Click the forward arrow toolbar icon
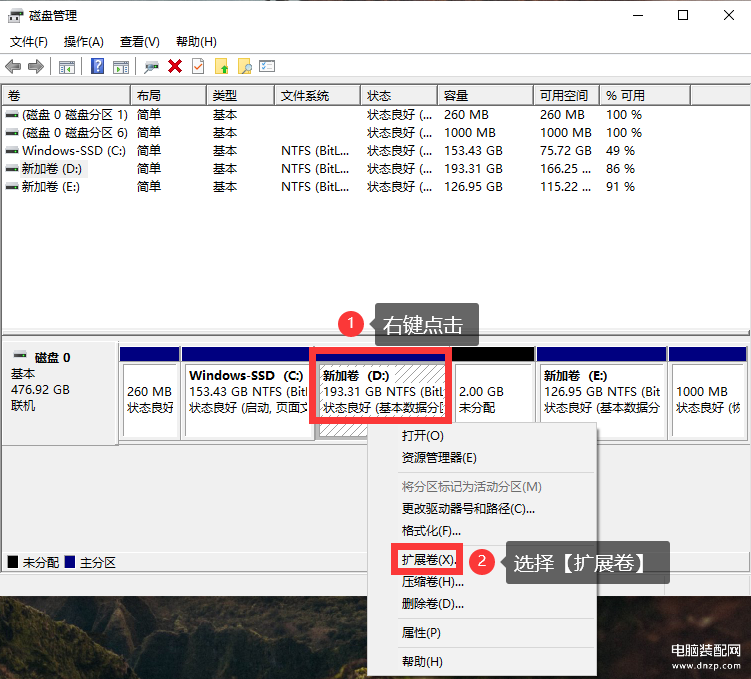 click(x=35, y=66)
